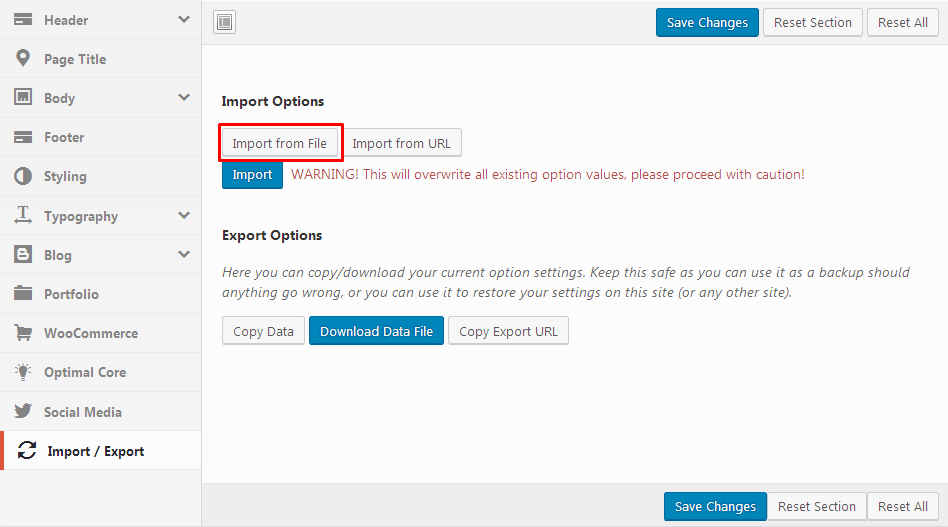Image resolution: width=948 pixels, height=527 pixels.
Task: Click the Header section icon in sidebar
Action: (x=23, y=20)
